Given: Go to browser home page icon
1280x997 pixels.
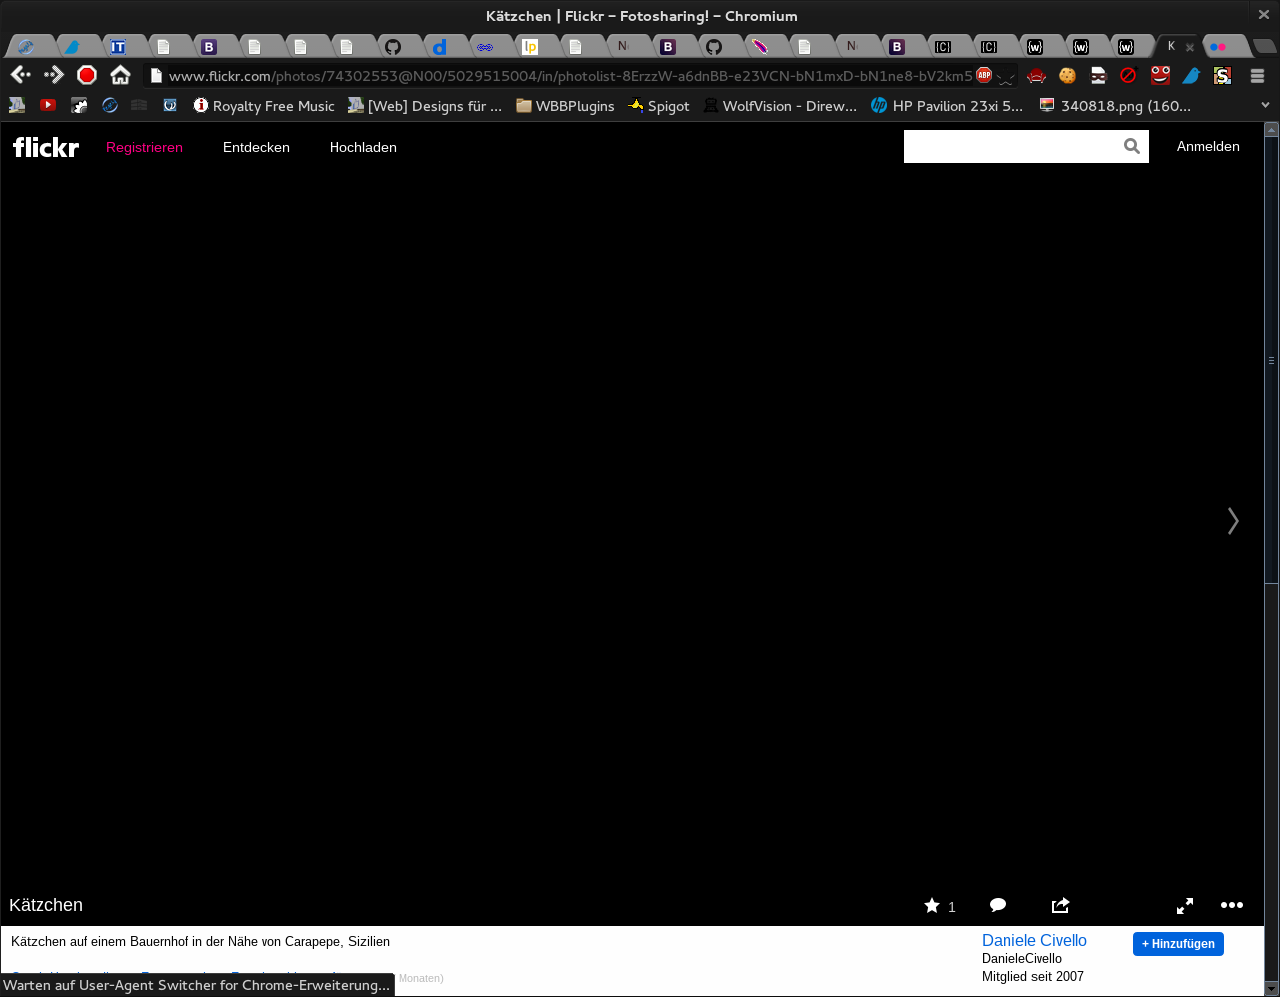Looking at the screenshot, I should pyautogui.click(x=120, y=75).
